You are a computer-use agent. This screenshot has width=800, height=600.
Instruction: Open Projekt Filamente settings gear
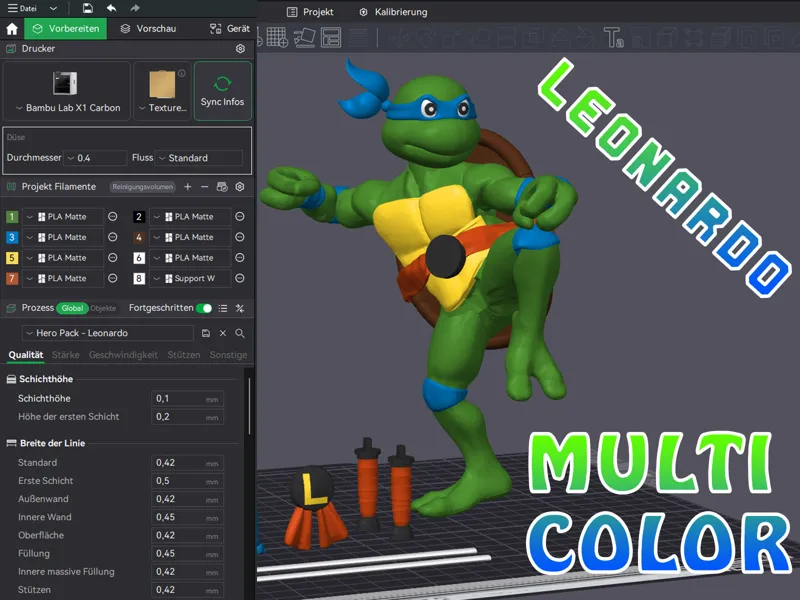coord(240,187)
